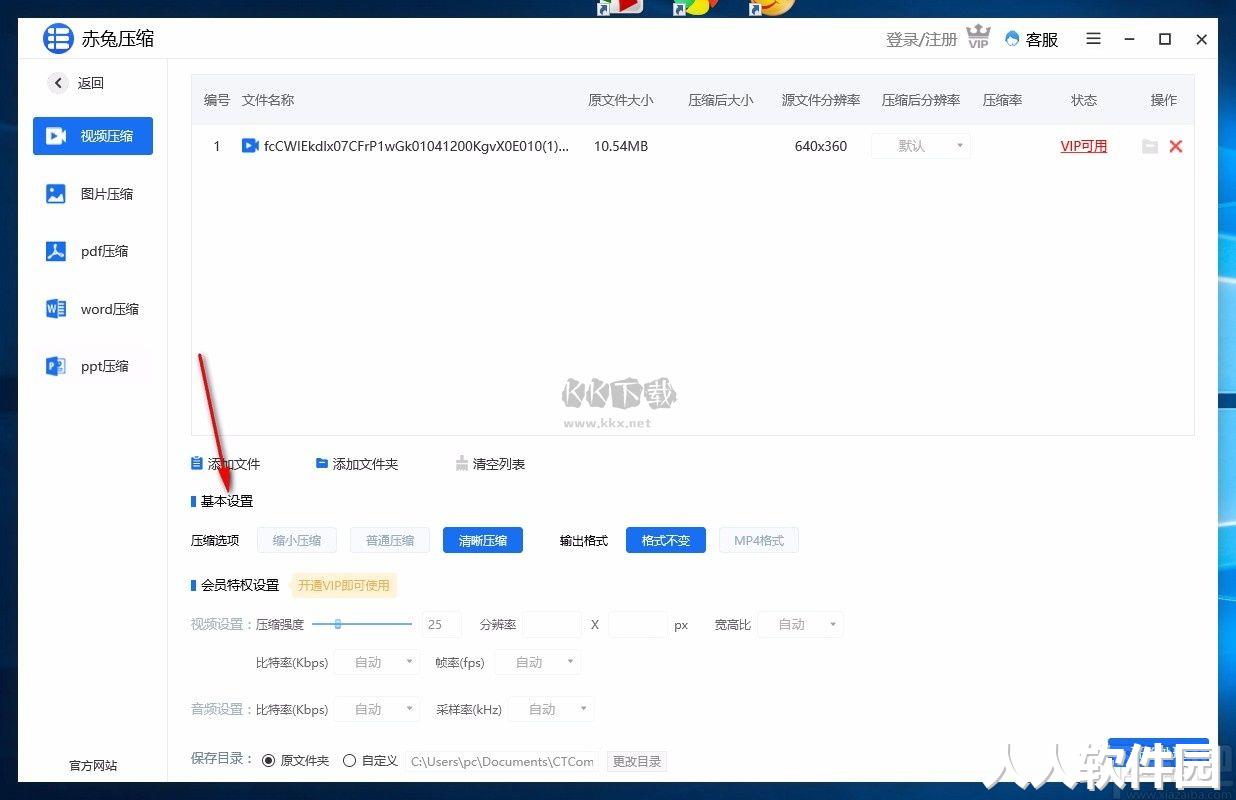Click the save path field C:\Users\pc\Documents
Screen dimensions: 1236x800
(503, 761)
